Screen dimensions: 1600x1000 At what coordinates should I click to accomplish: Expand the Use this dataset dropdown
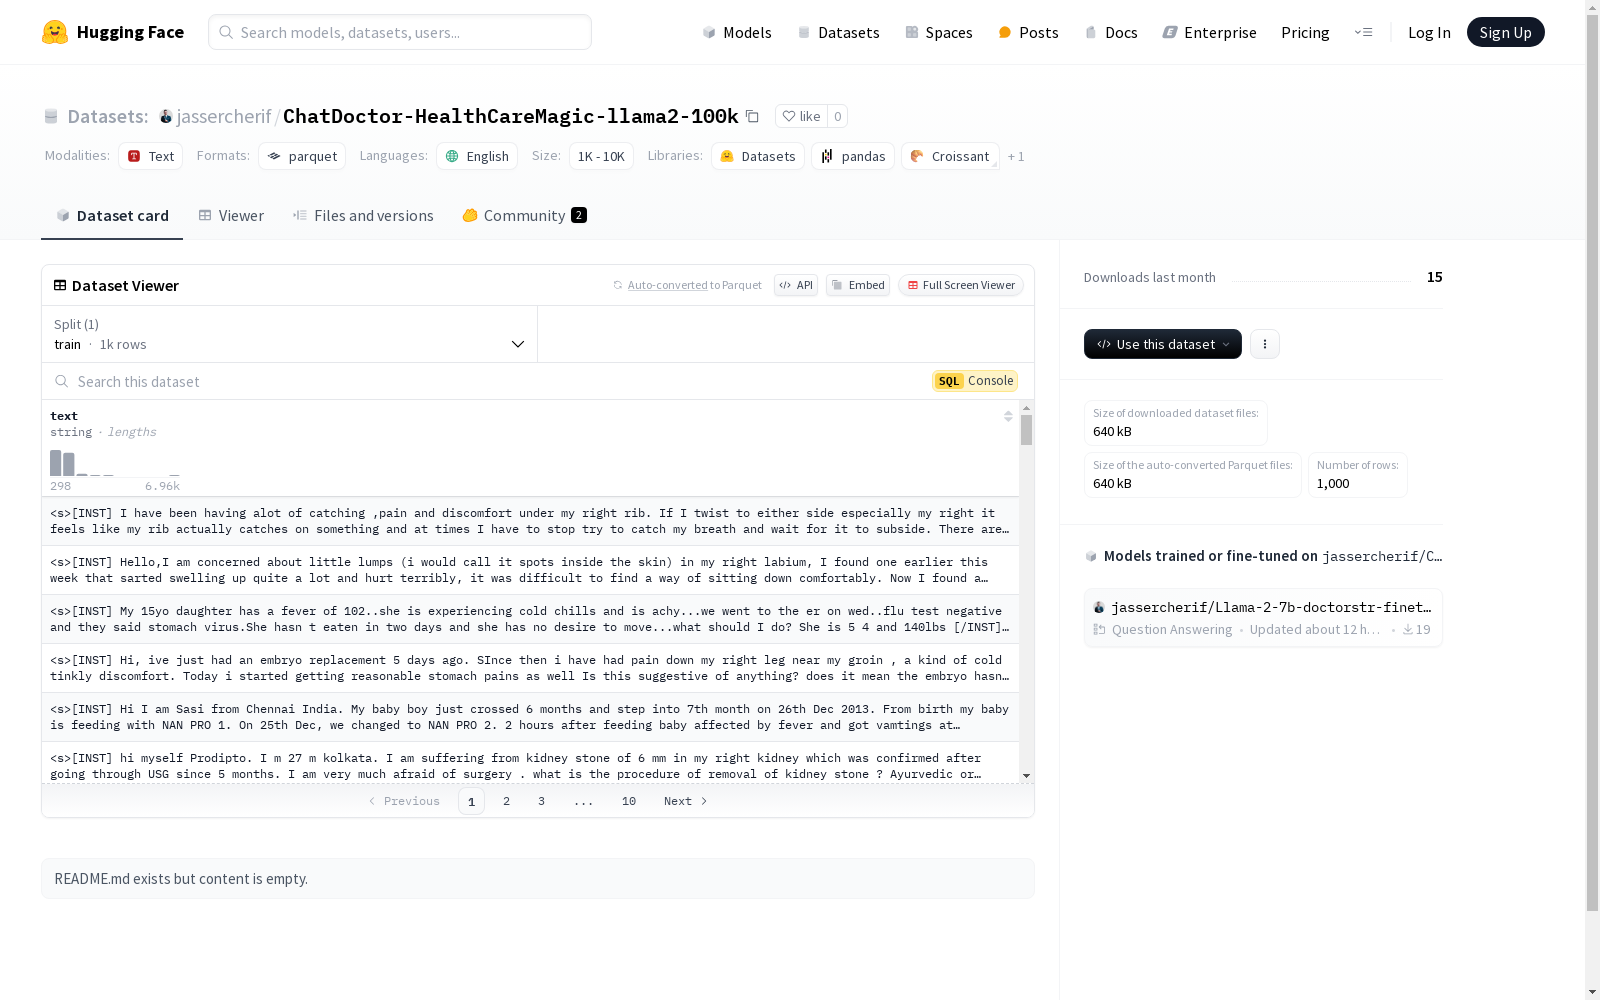coord(1163,344)
